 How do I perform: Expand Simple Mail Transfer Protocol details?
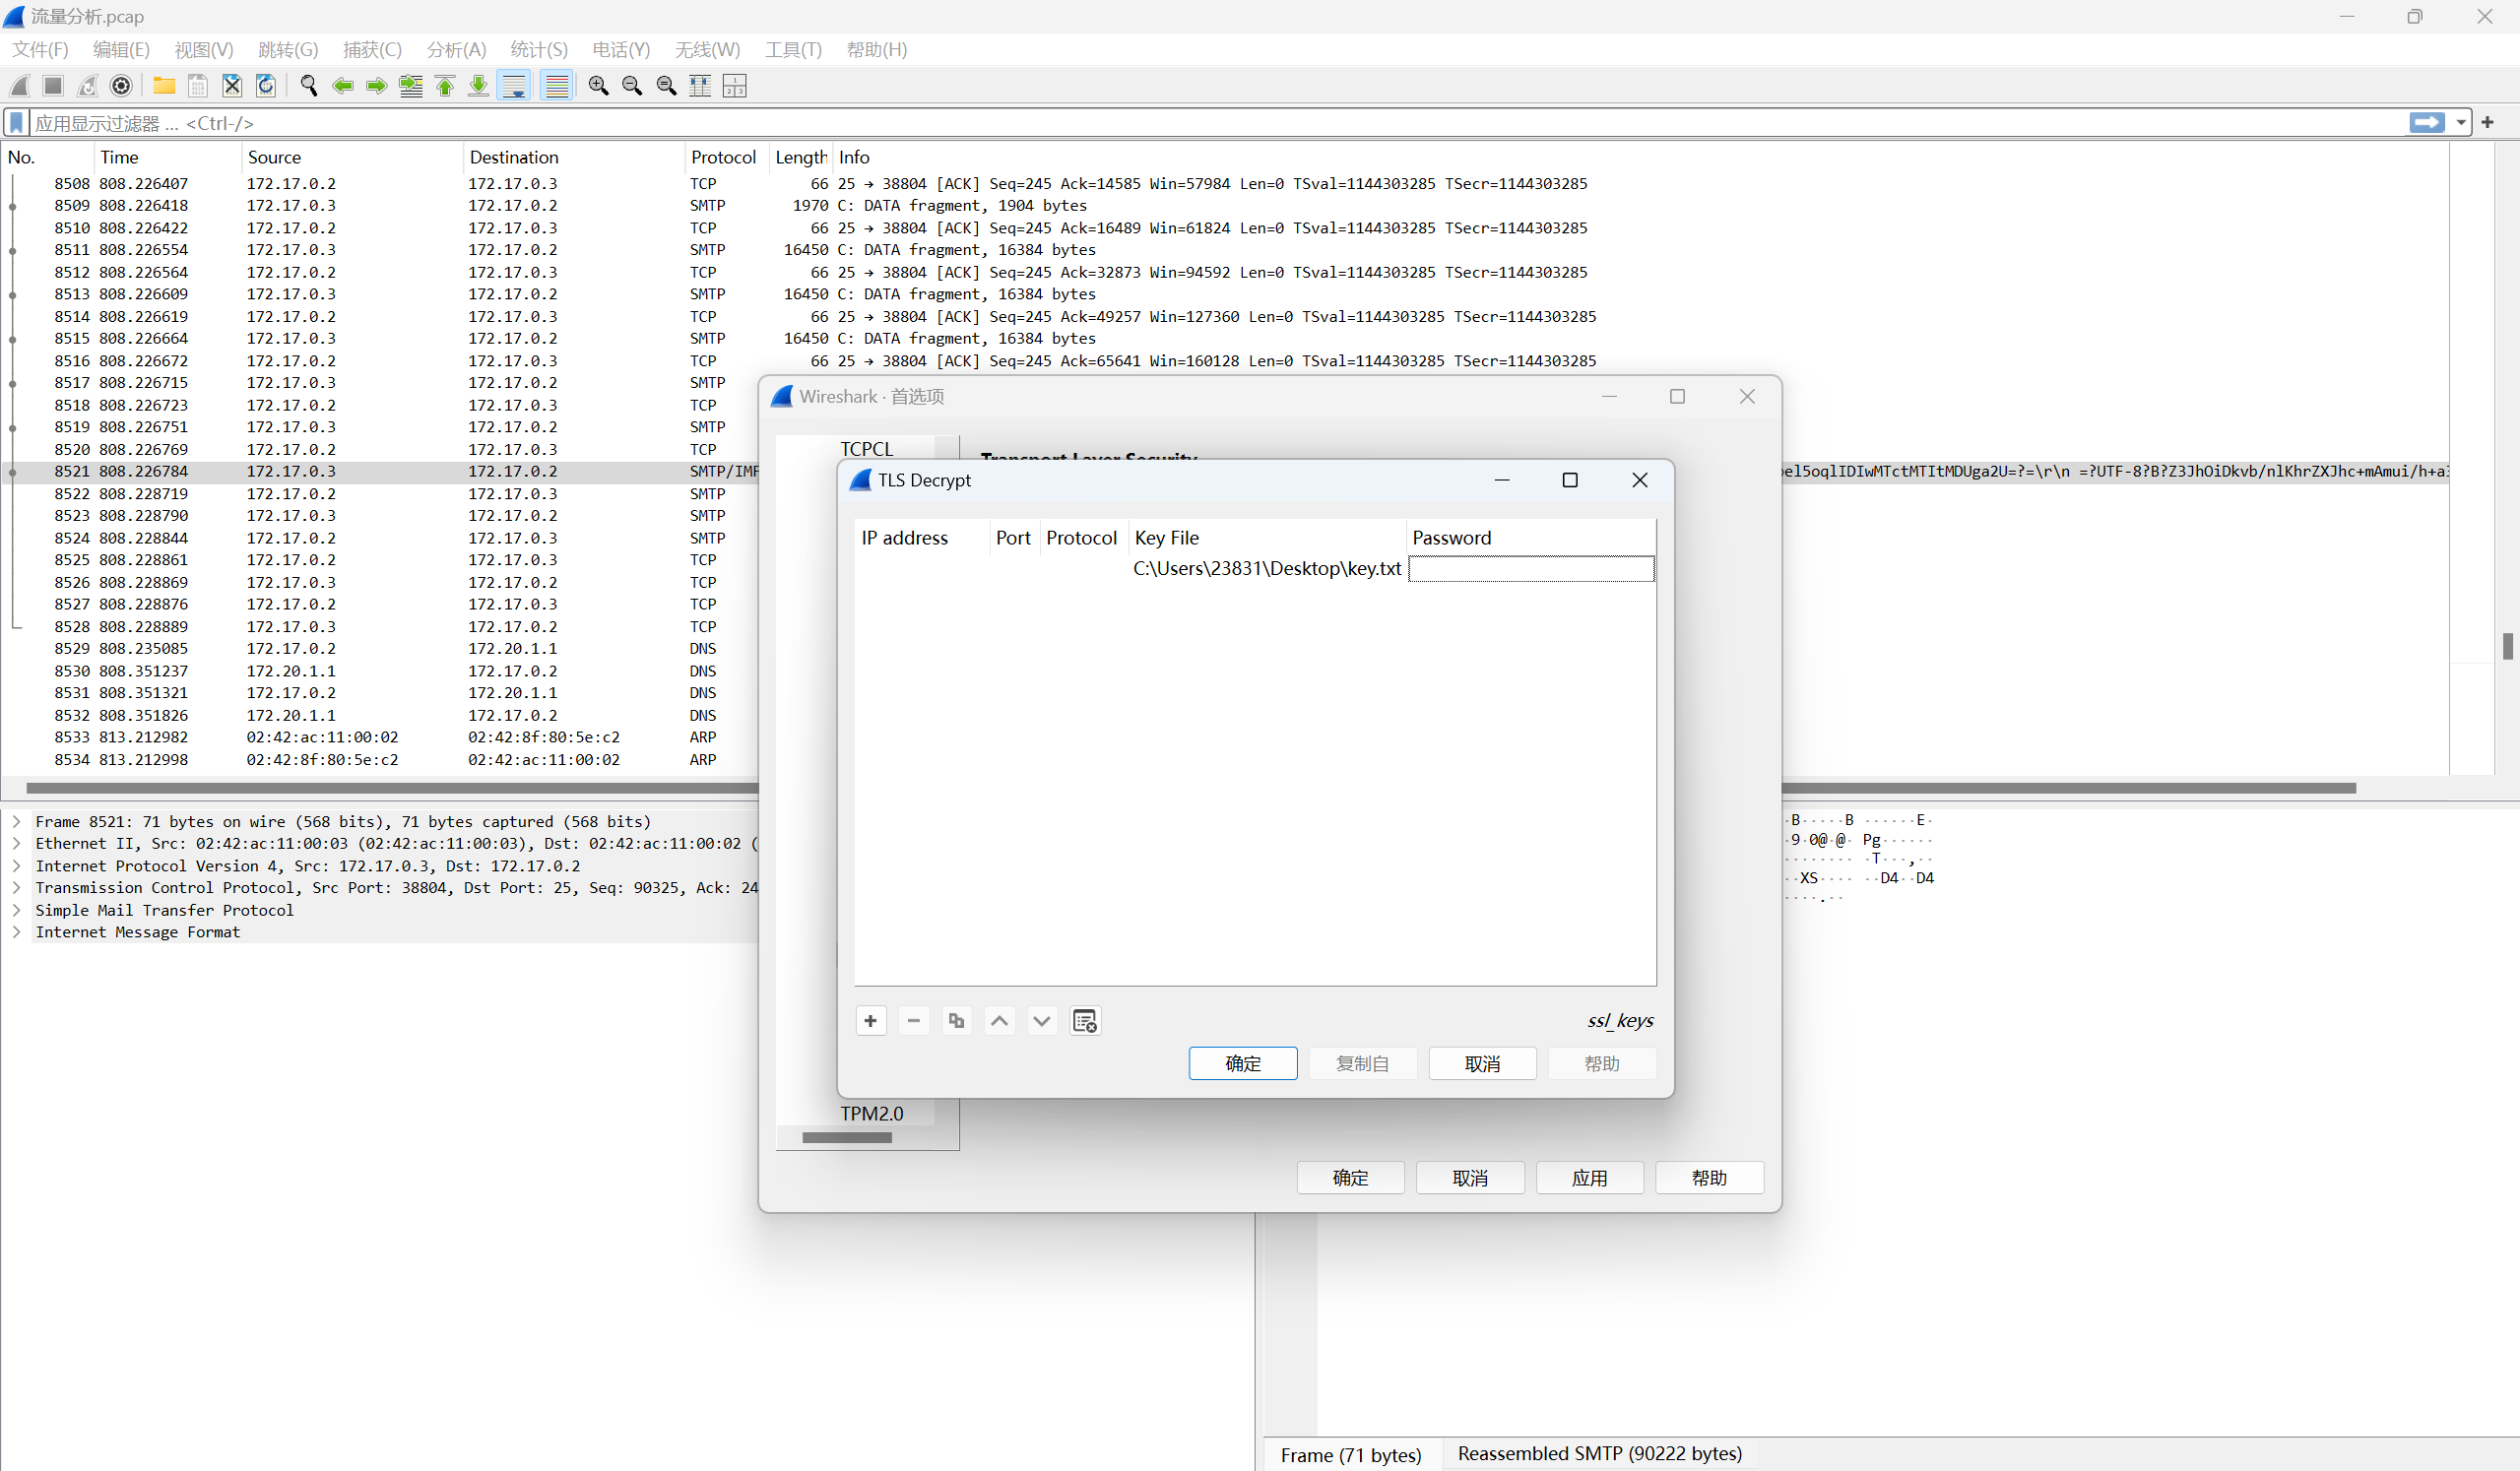(x=16, y=910)
